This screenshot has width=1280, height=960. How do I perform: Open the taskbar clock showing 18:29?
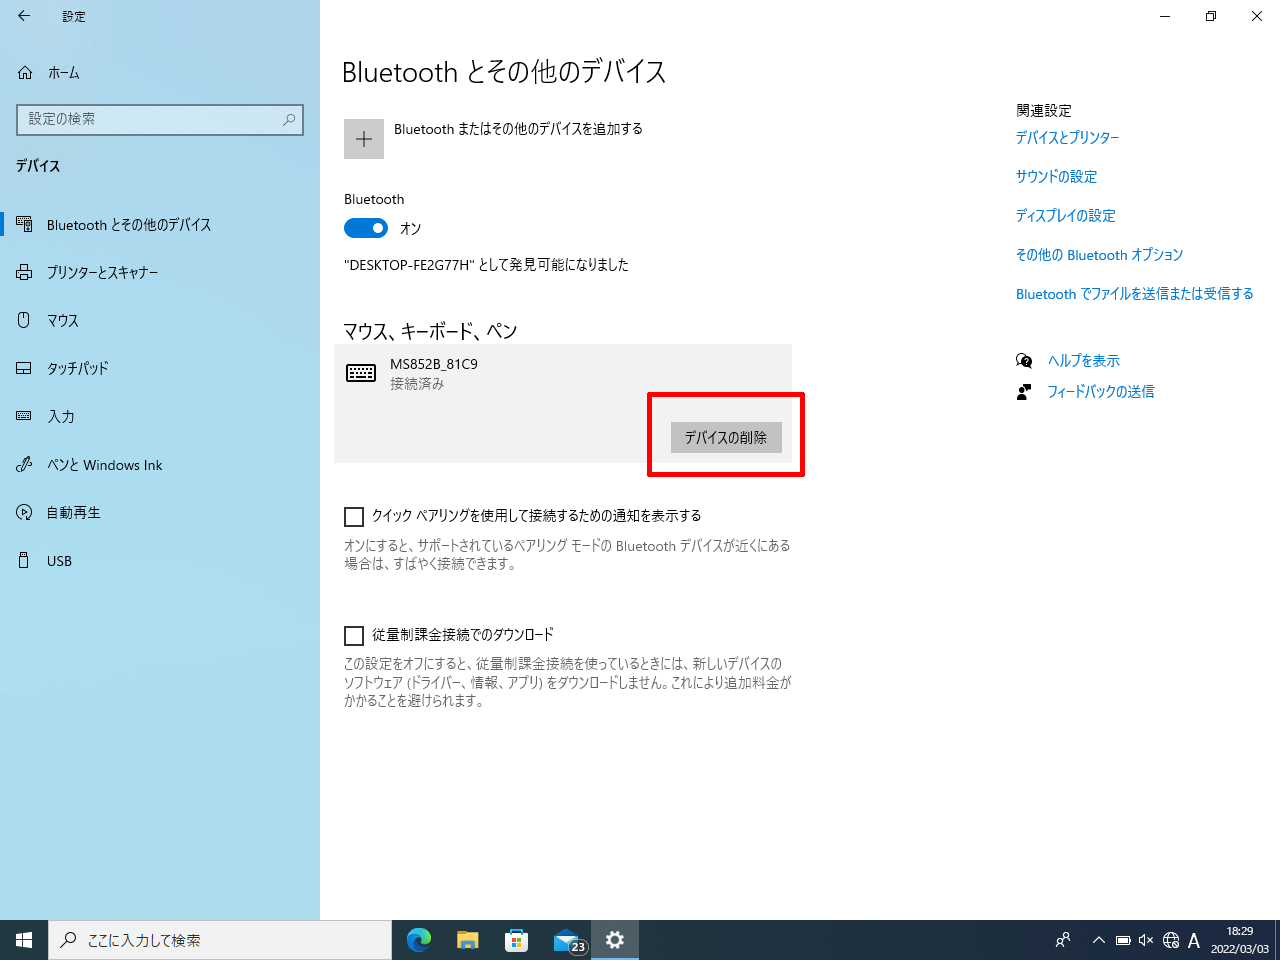pyautogui.click(x=1240, y=940)
